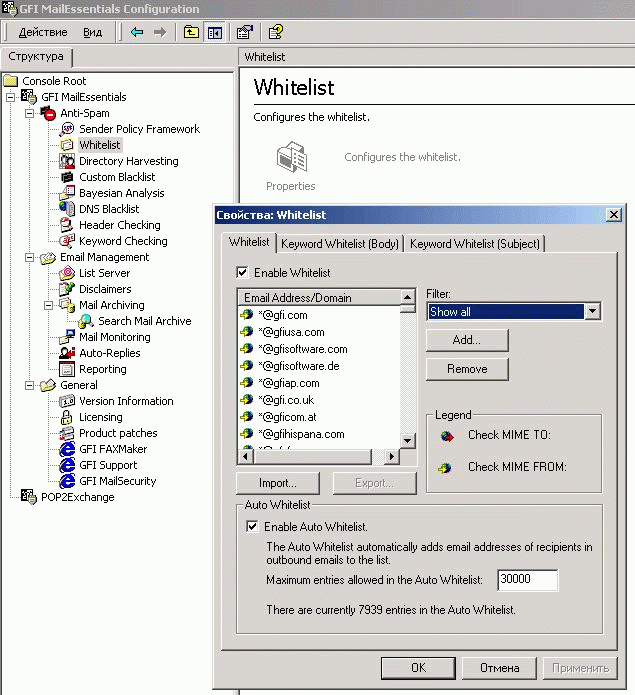The height and width of the screenshot is (695, 635).
Task: Select the GFI Support tree item
Action: [x=108, y=465]
